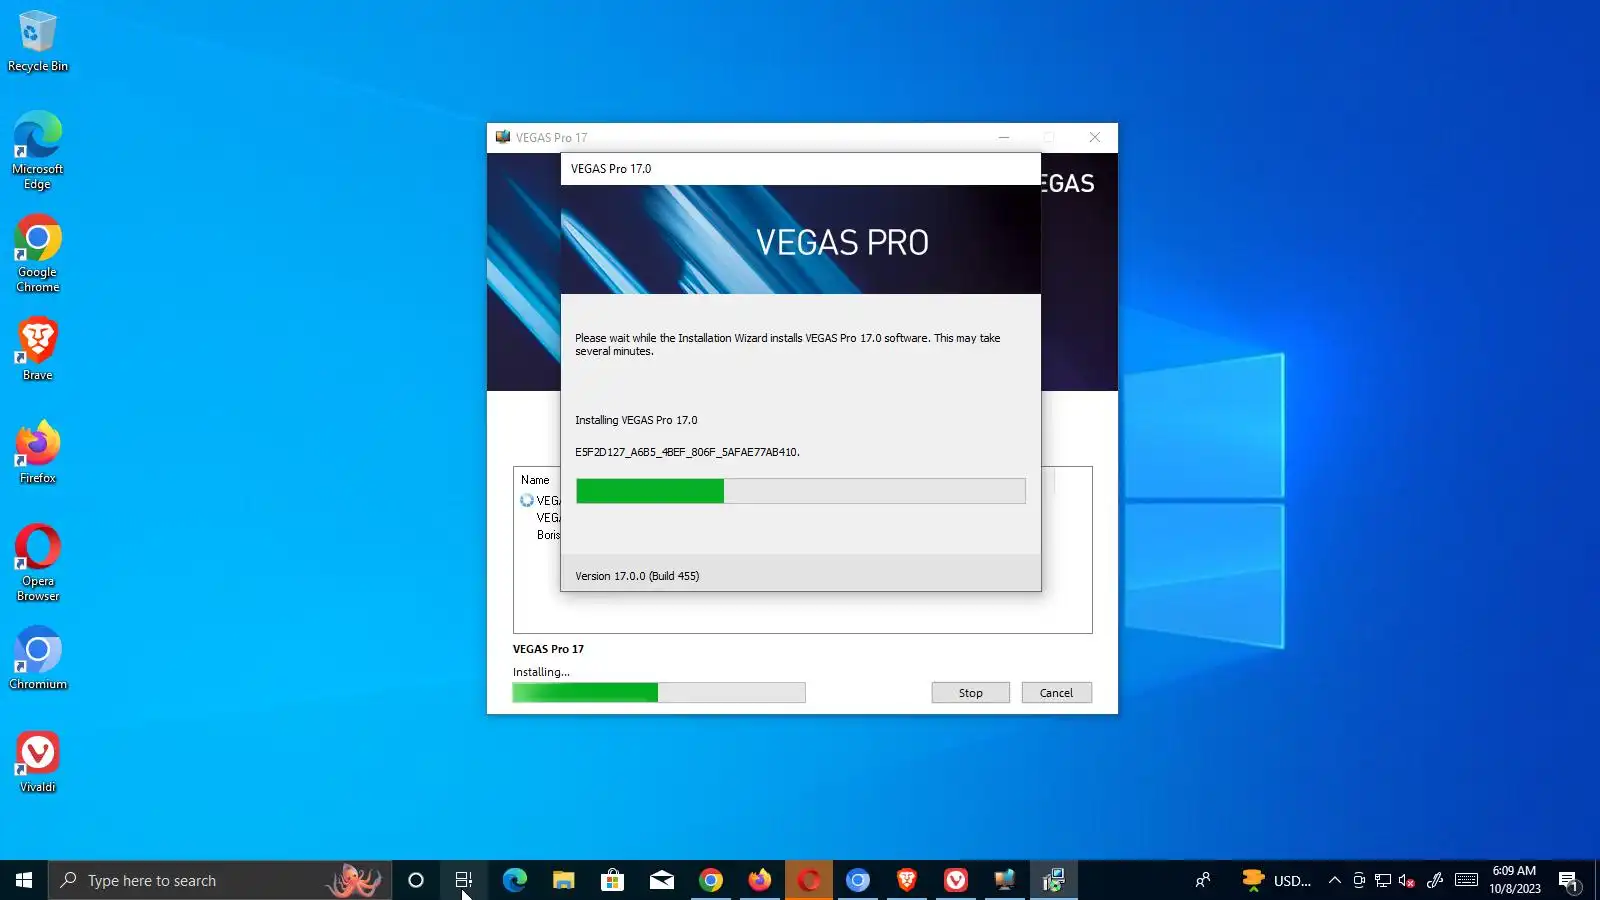Switch to Vivaldi on the taskbar
Viewport: 1600px width, 900px height.
pos(955,880)
